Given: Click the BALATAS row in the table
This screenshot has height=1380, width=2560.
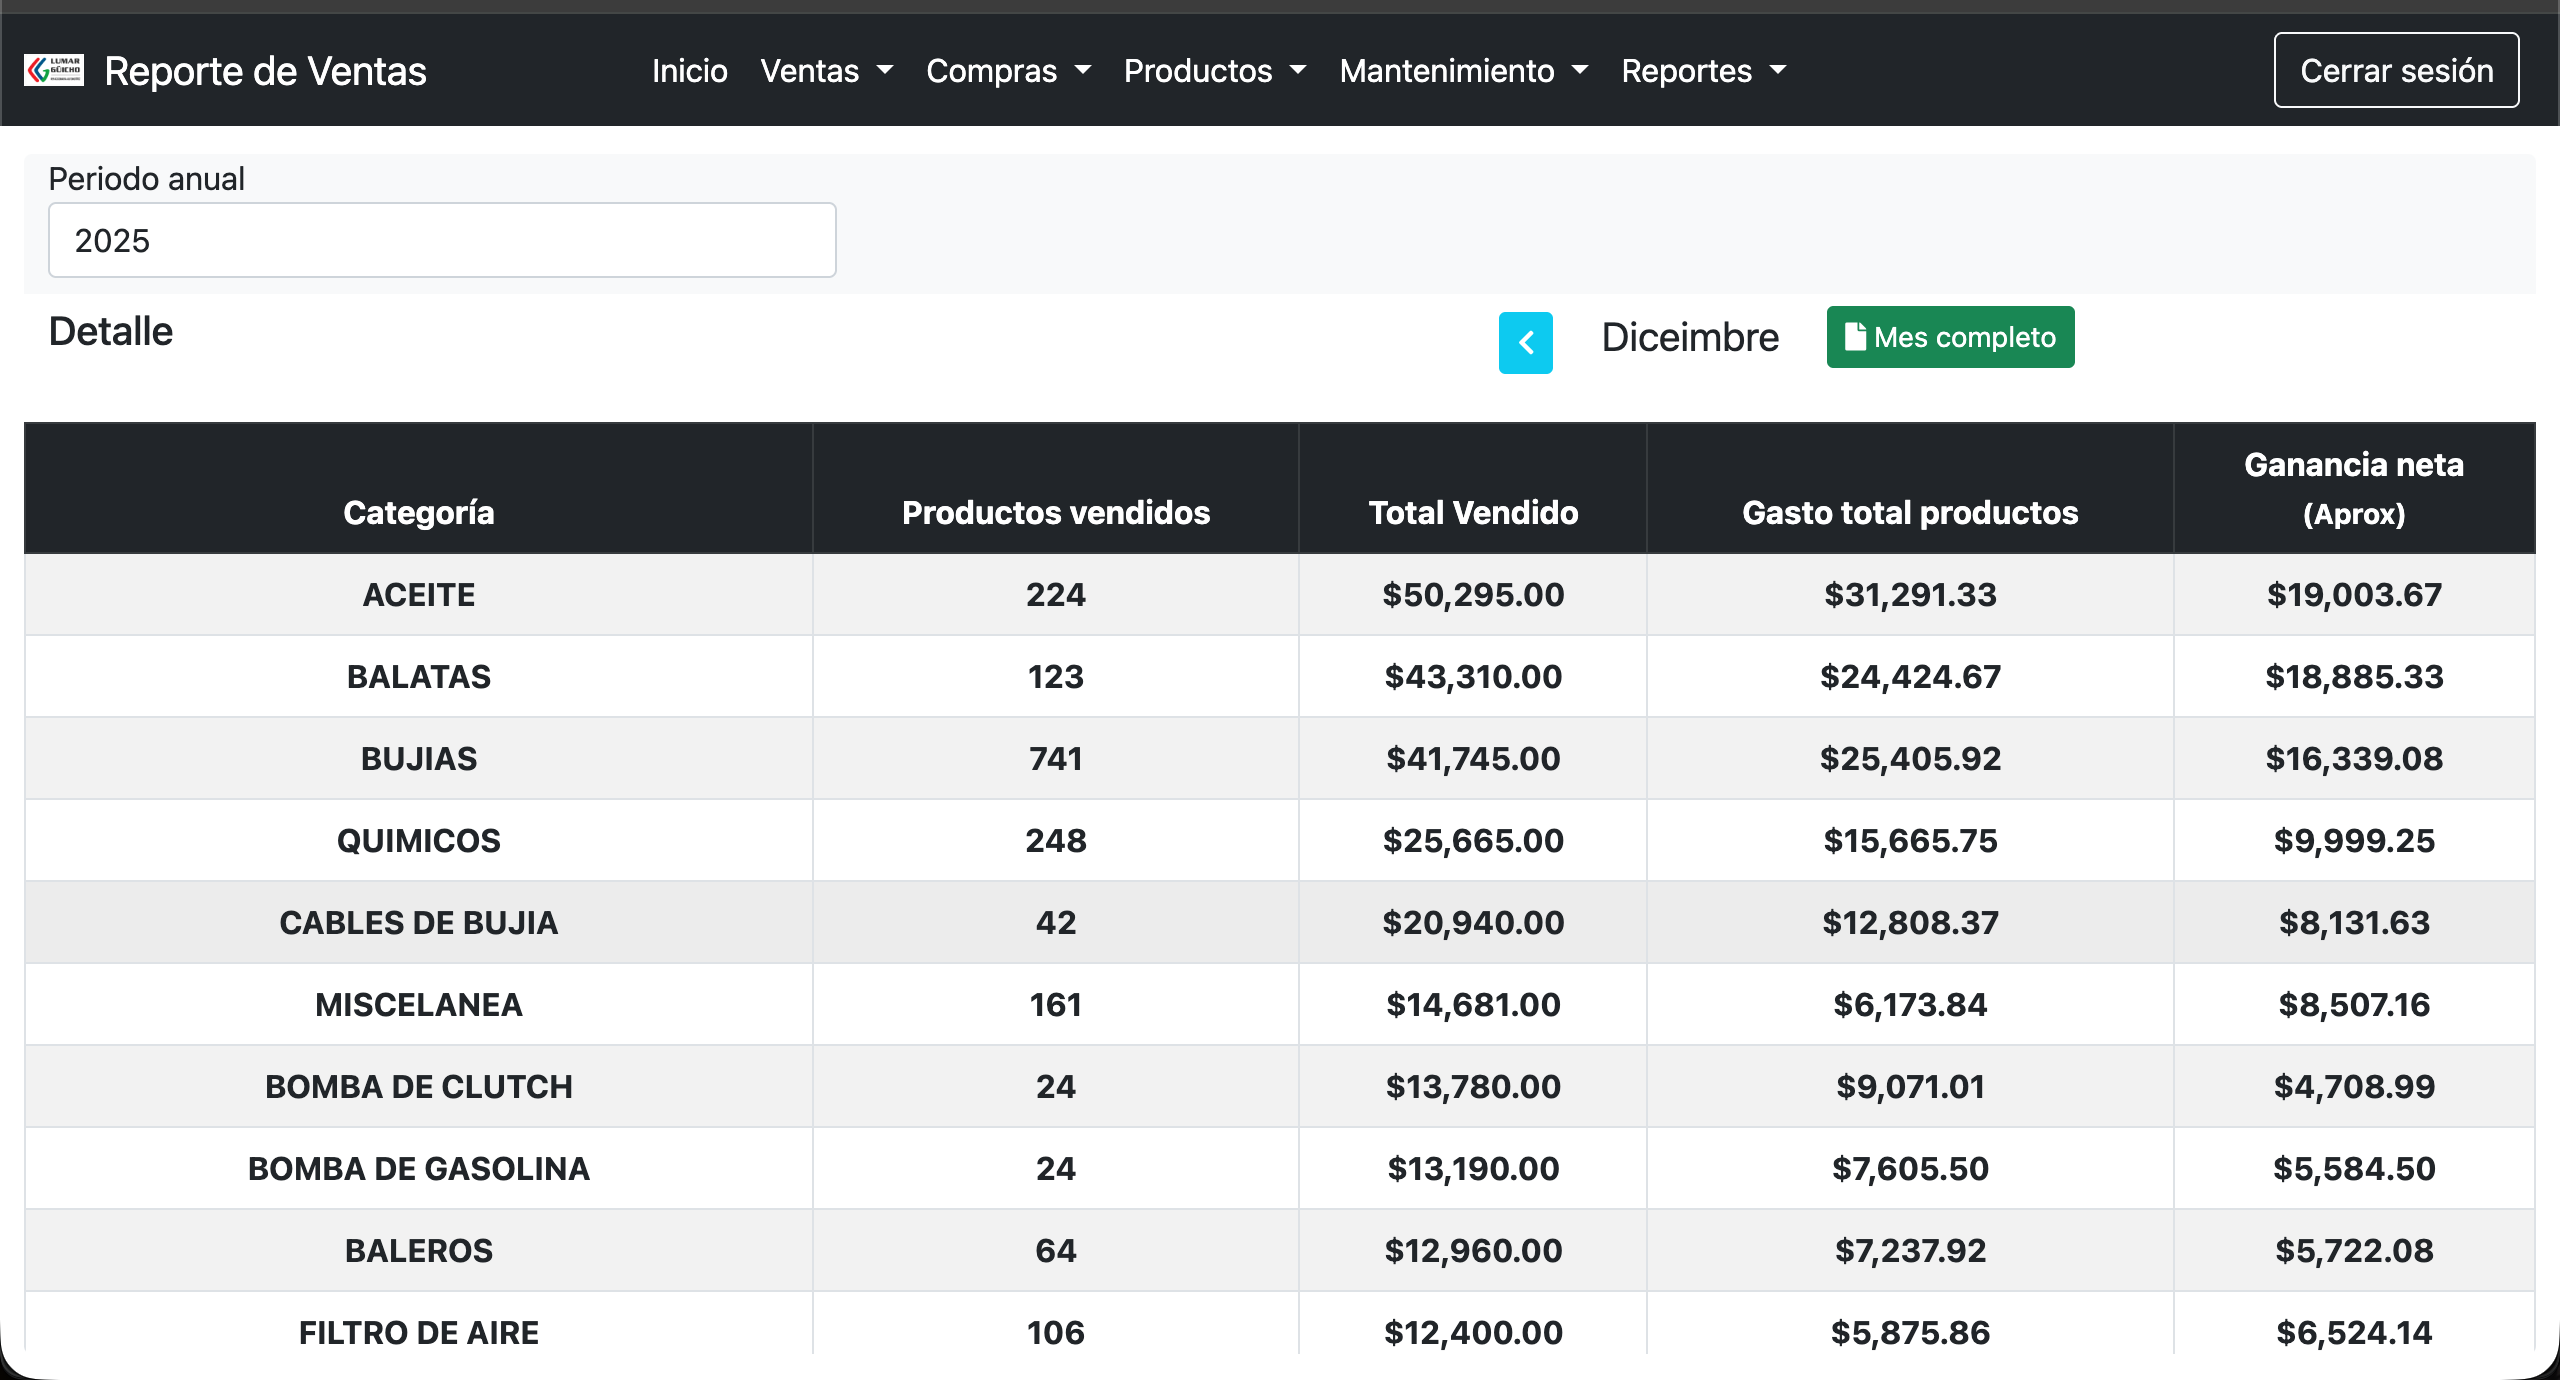Looking at the screenshot, I should pos(418,676).
